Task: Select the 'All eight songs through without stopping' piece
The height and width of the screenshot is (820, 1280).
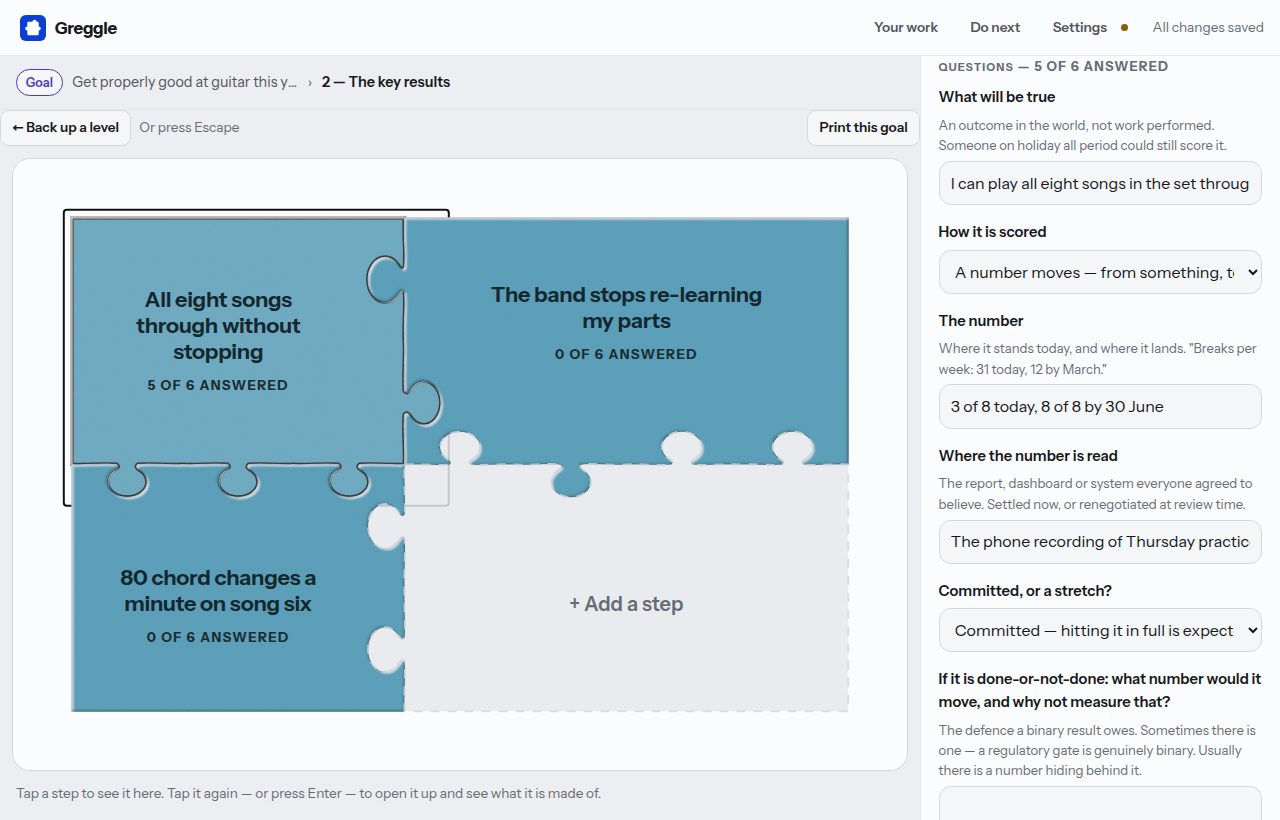Action: (238, 340)
